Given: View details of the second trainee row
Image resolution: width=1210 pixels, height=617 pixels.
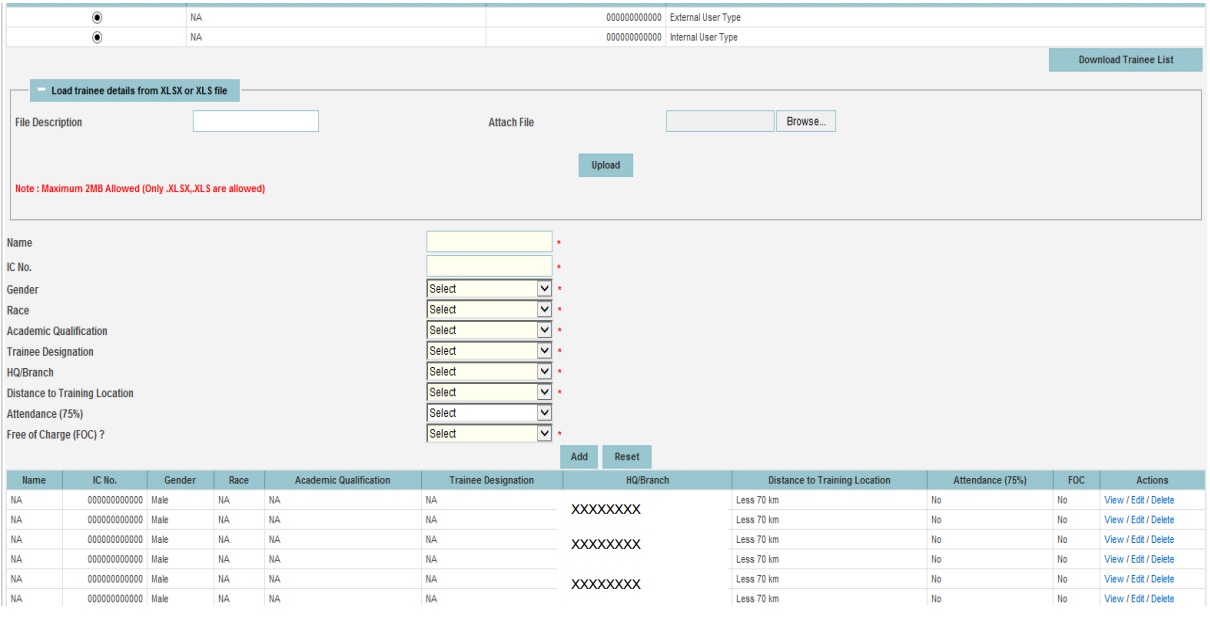Looking at the screenshot, I should click(1113, 519).
